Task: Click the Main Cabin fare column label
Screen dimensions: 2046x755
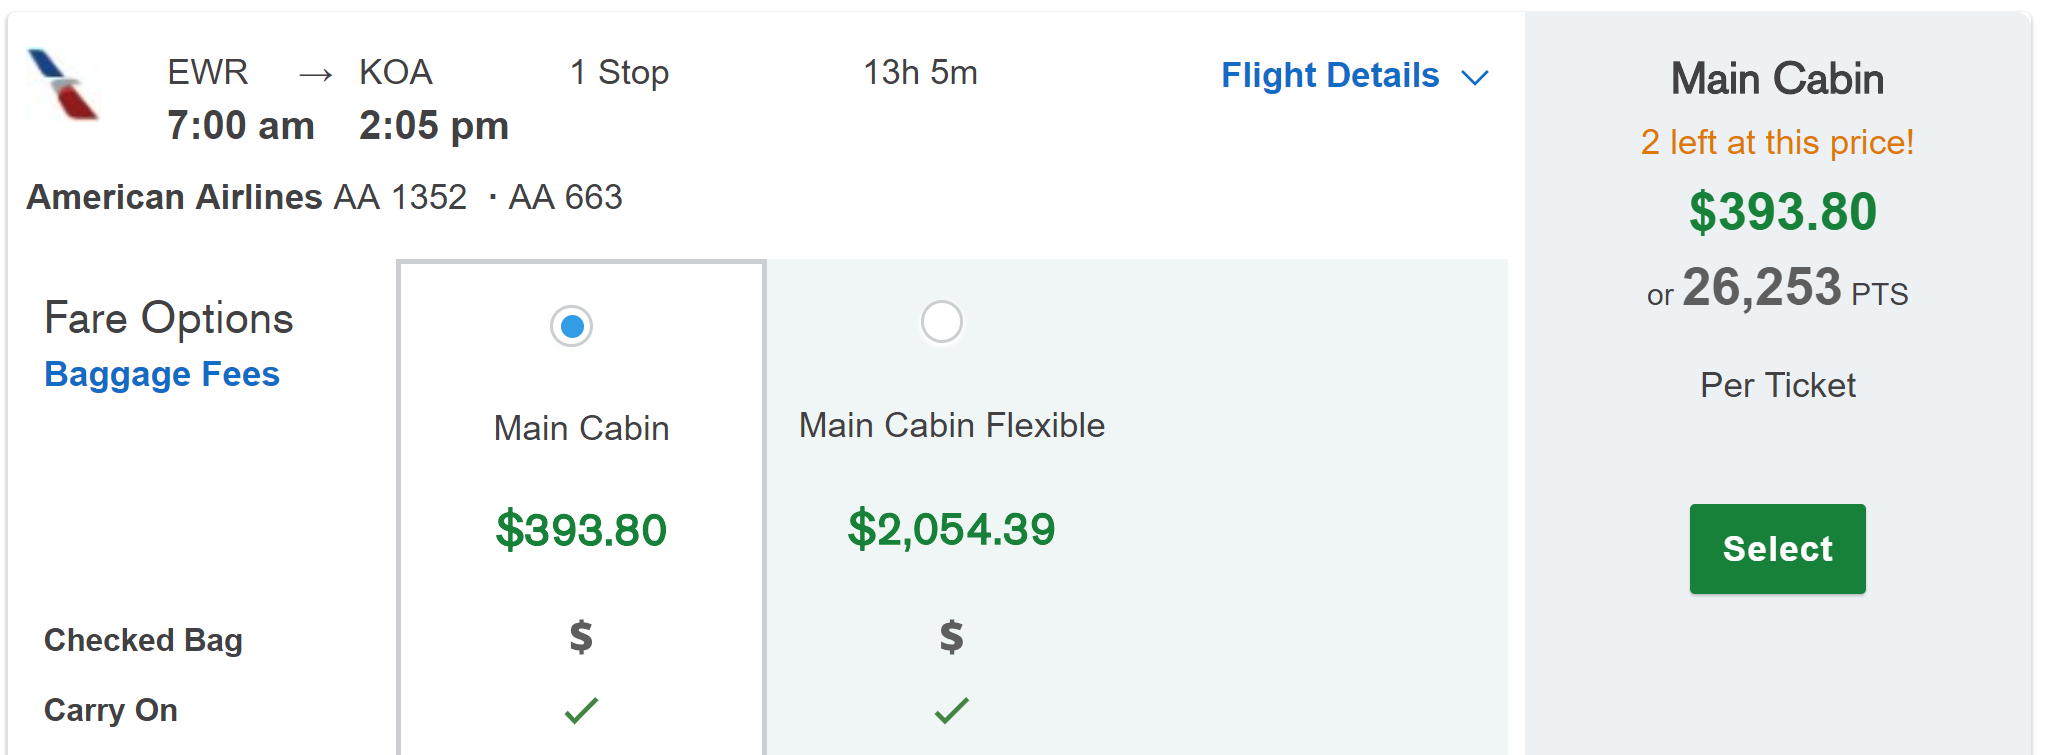Action: (581, 428)
